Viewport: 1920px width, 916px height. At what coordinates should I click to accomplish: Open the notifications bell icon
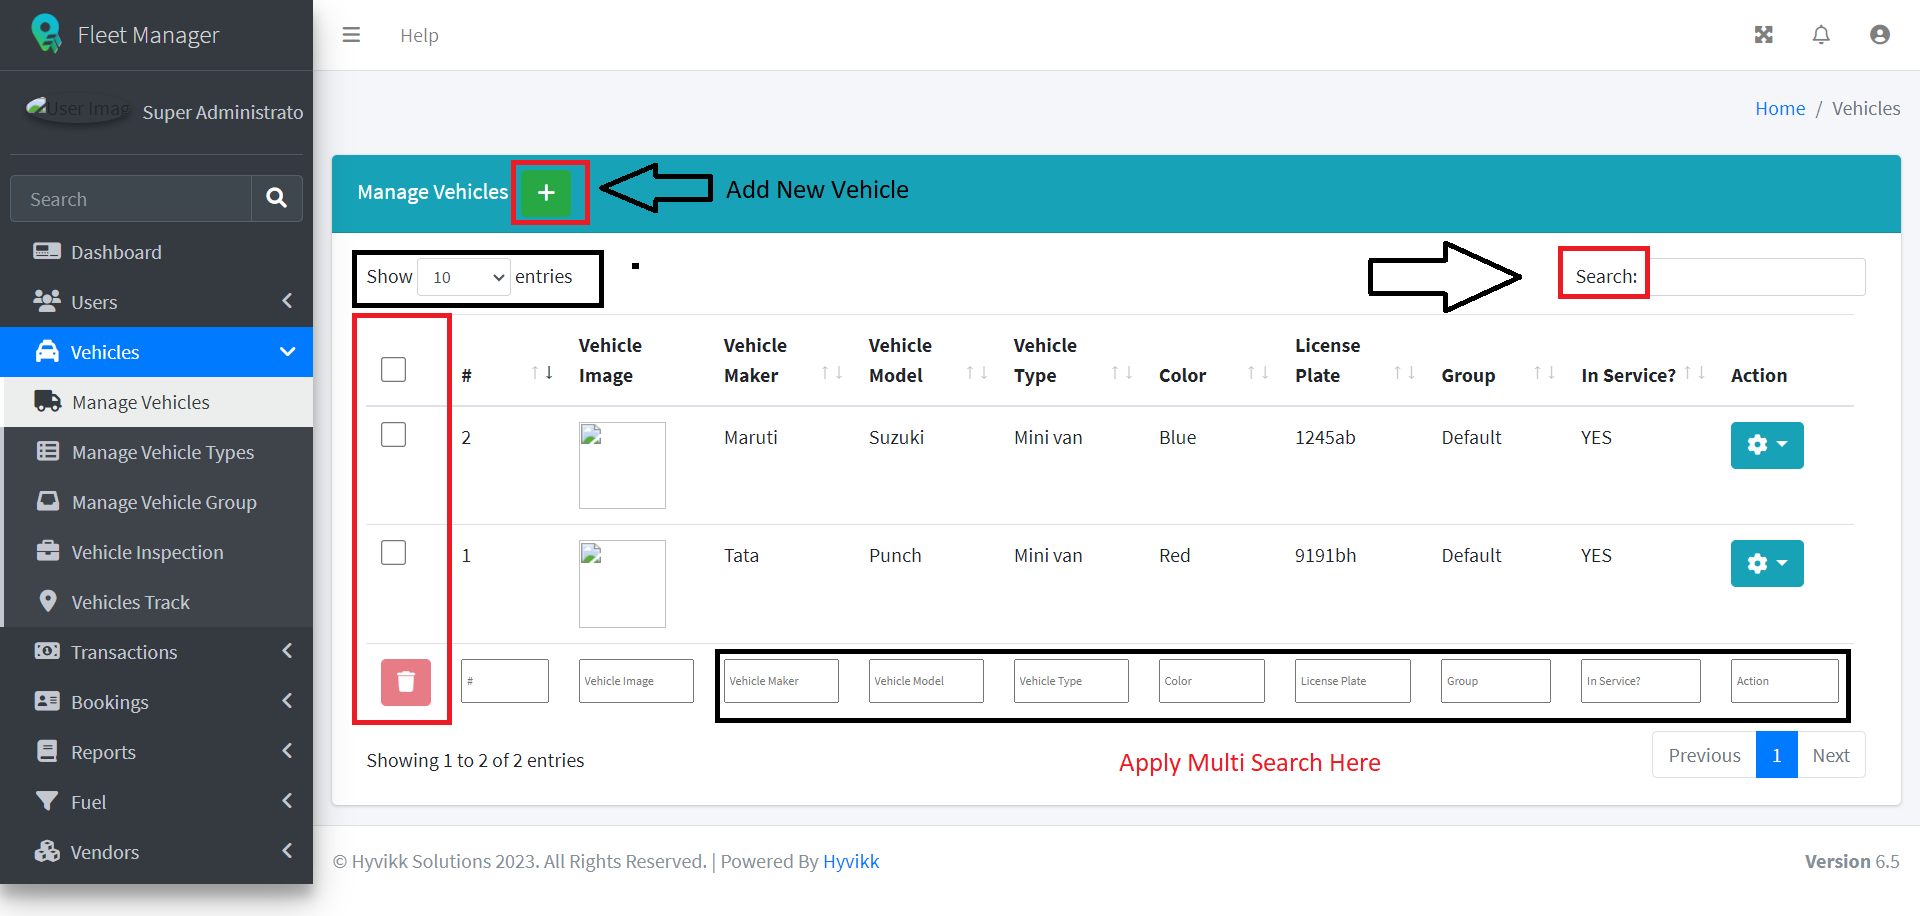(x=1821, y=35)
